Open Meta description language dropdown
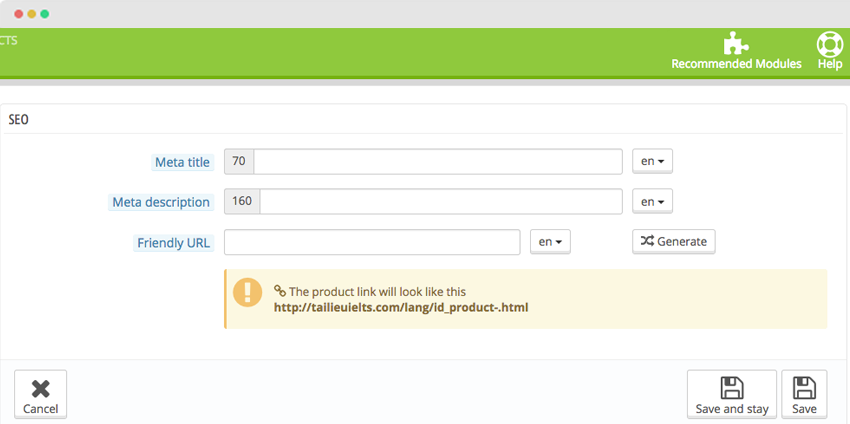 point(653,202)
